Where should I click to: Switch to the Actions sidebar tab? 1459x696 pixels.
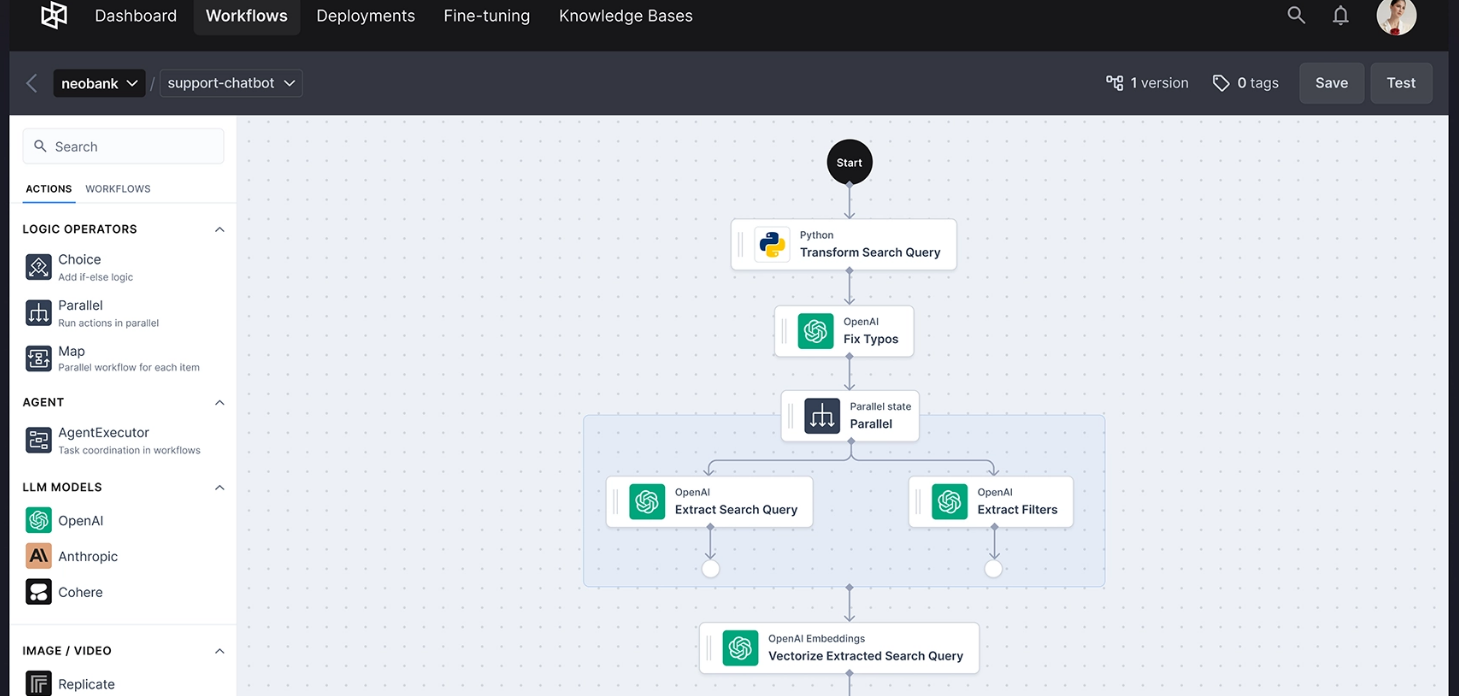(x=49, y=189)
